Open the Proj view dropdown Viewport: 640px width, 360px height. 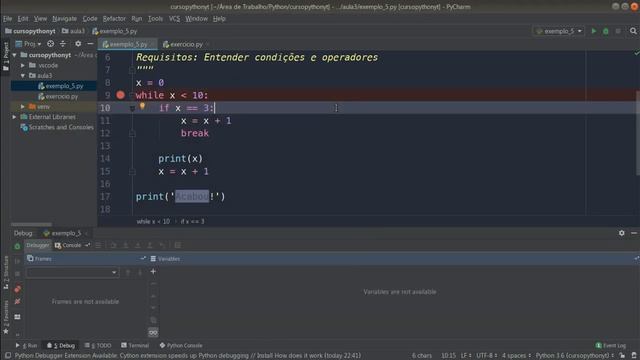[29, 44]
